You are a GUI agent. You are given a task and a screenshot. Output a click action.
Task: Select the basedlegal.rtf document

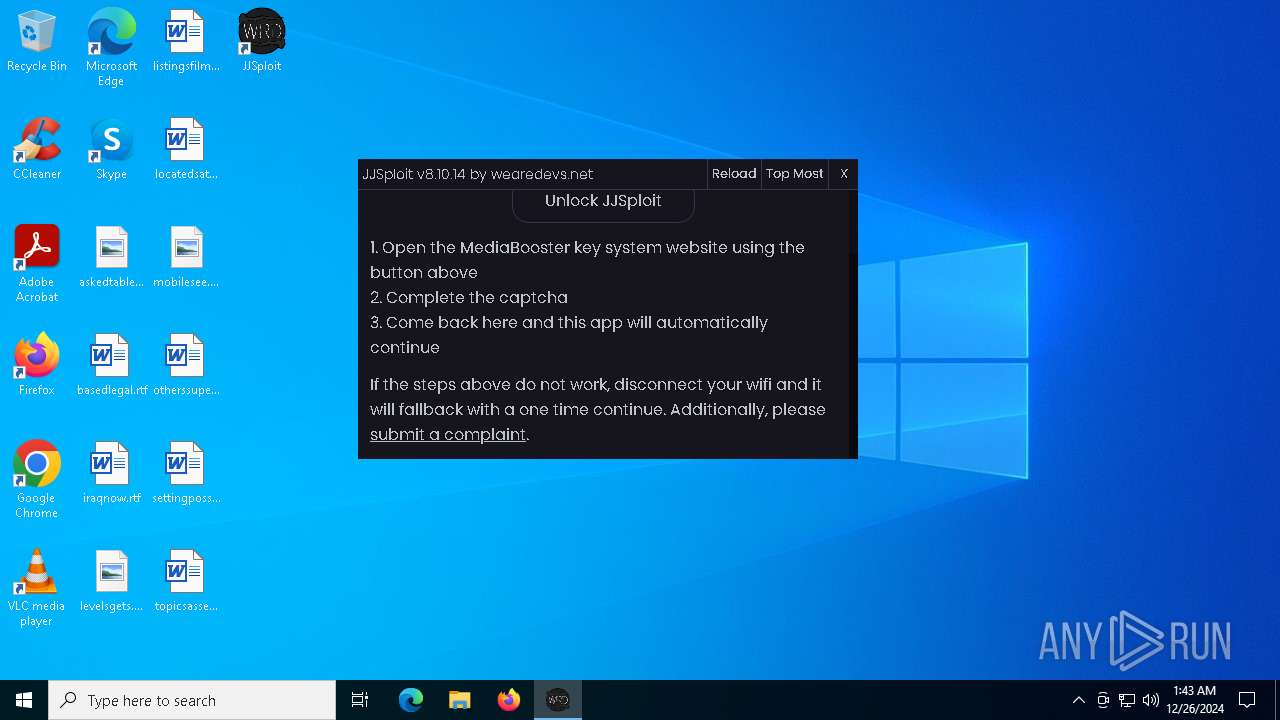click(111, 366)
